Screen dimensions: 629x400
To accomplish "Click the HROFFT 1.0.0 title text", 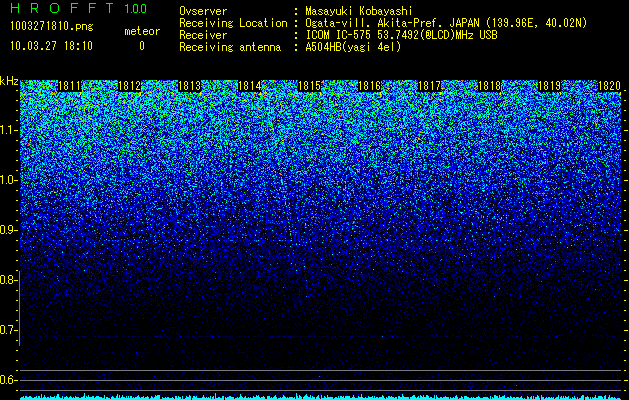I will [79, 8].
